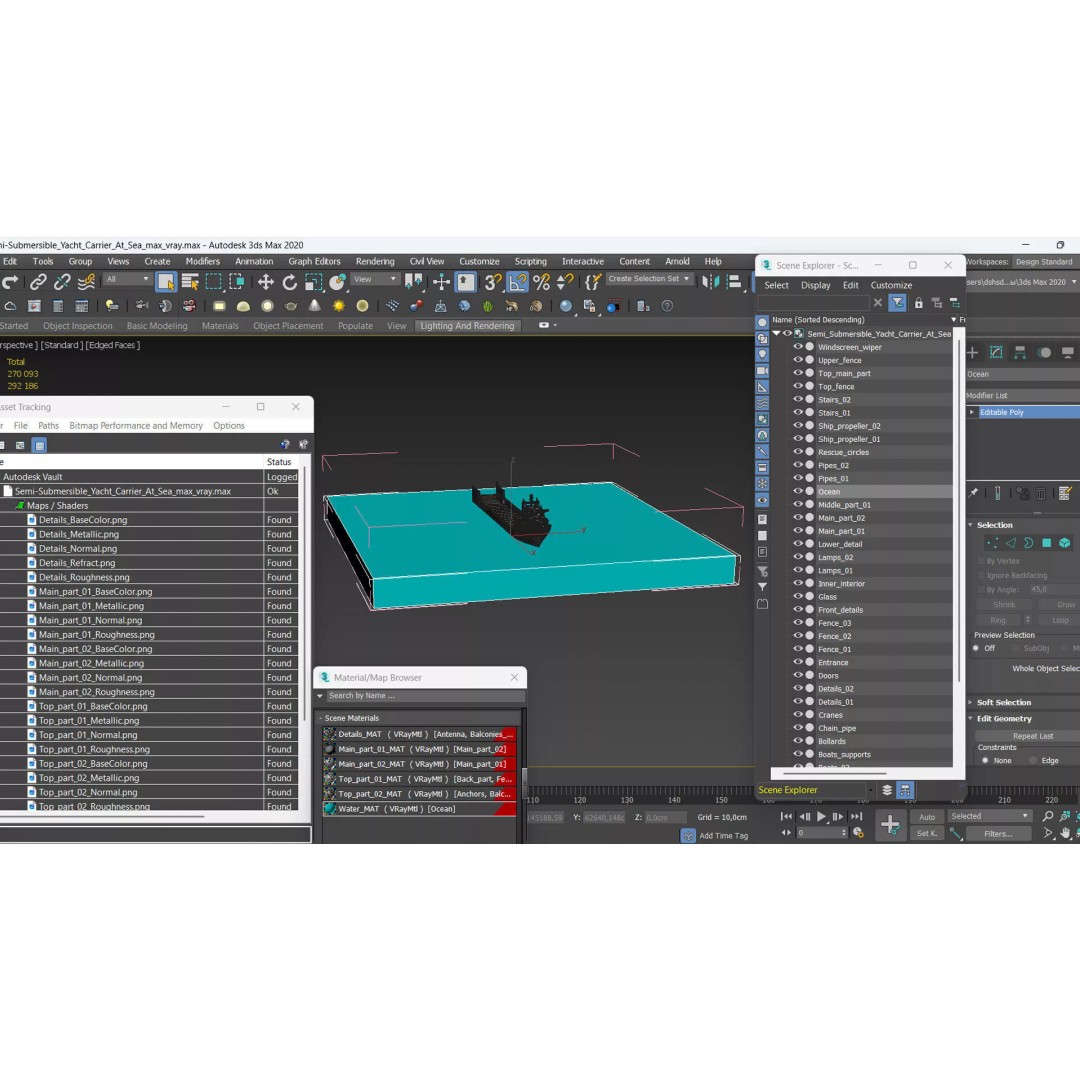Open the Rendering menu
Image resolution: width=1080 pixels, height=1080 pixels.
click(375, 262)
